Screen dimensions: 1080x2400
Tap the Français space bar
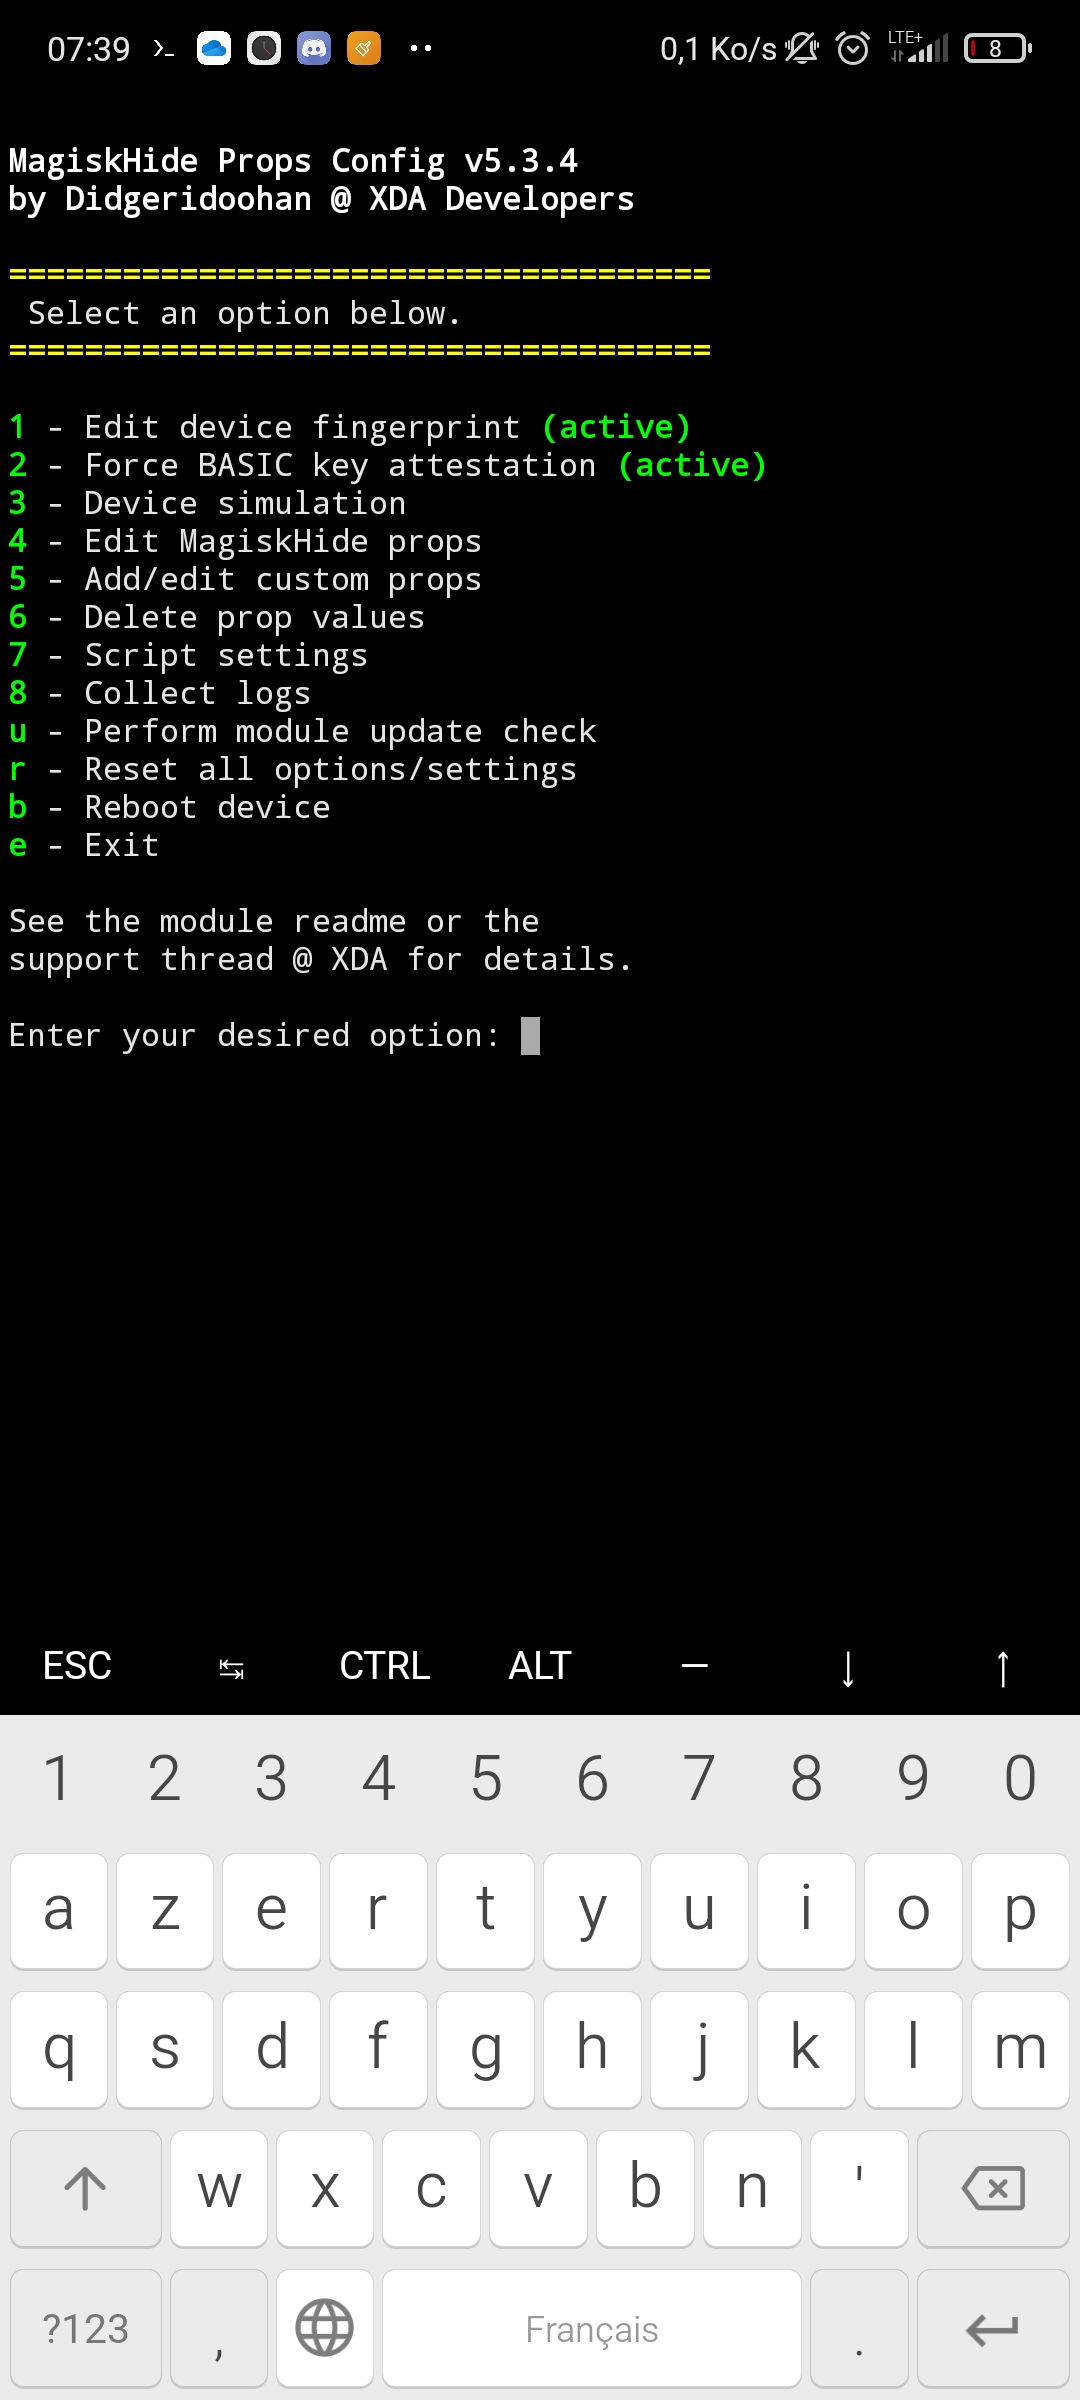[592, 2327]
